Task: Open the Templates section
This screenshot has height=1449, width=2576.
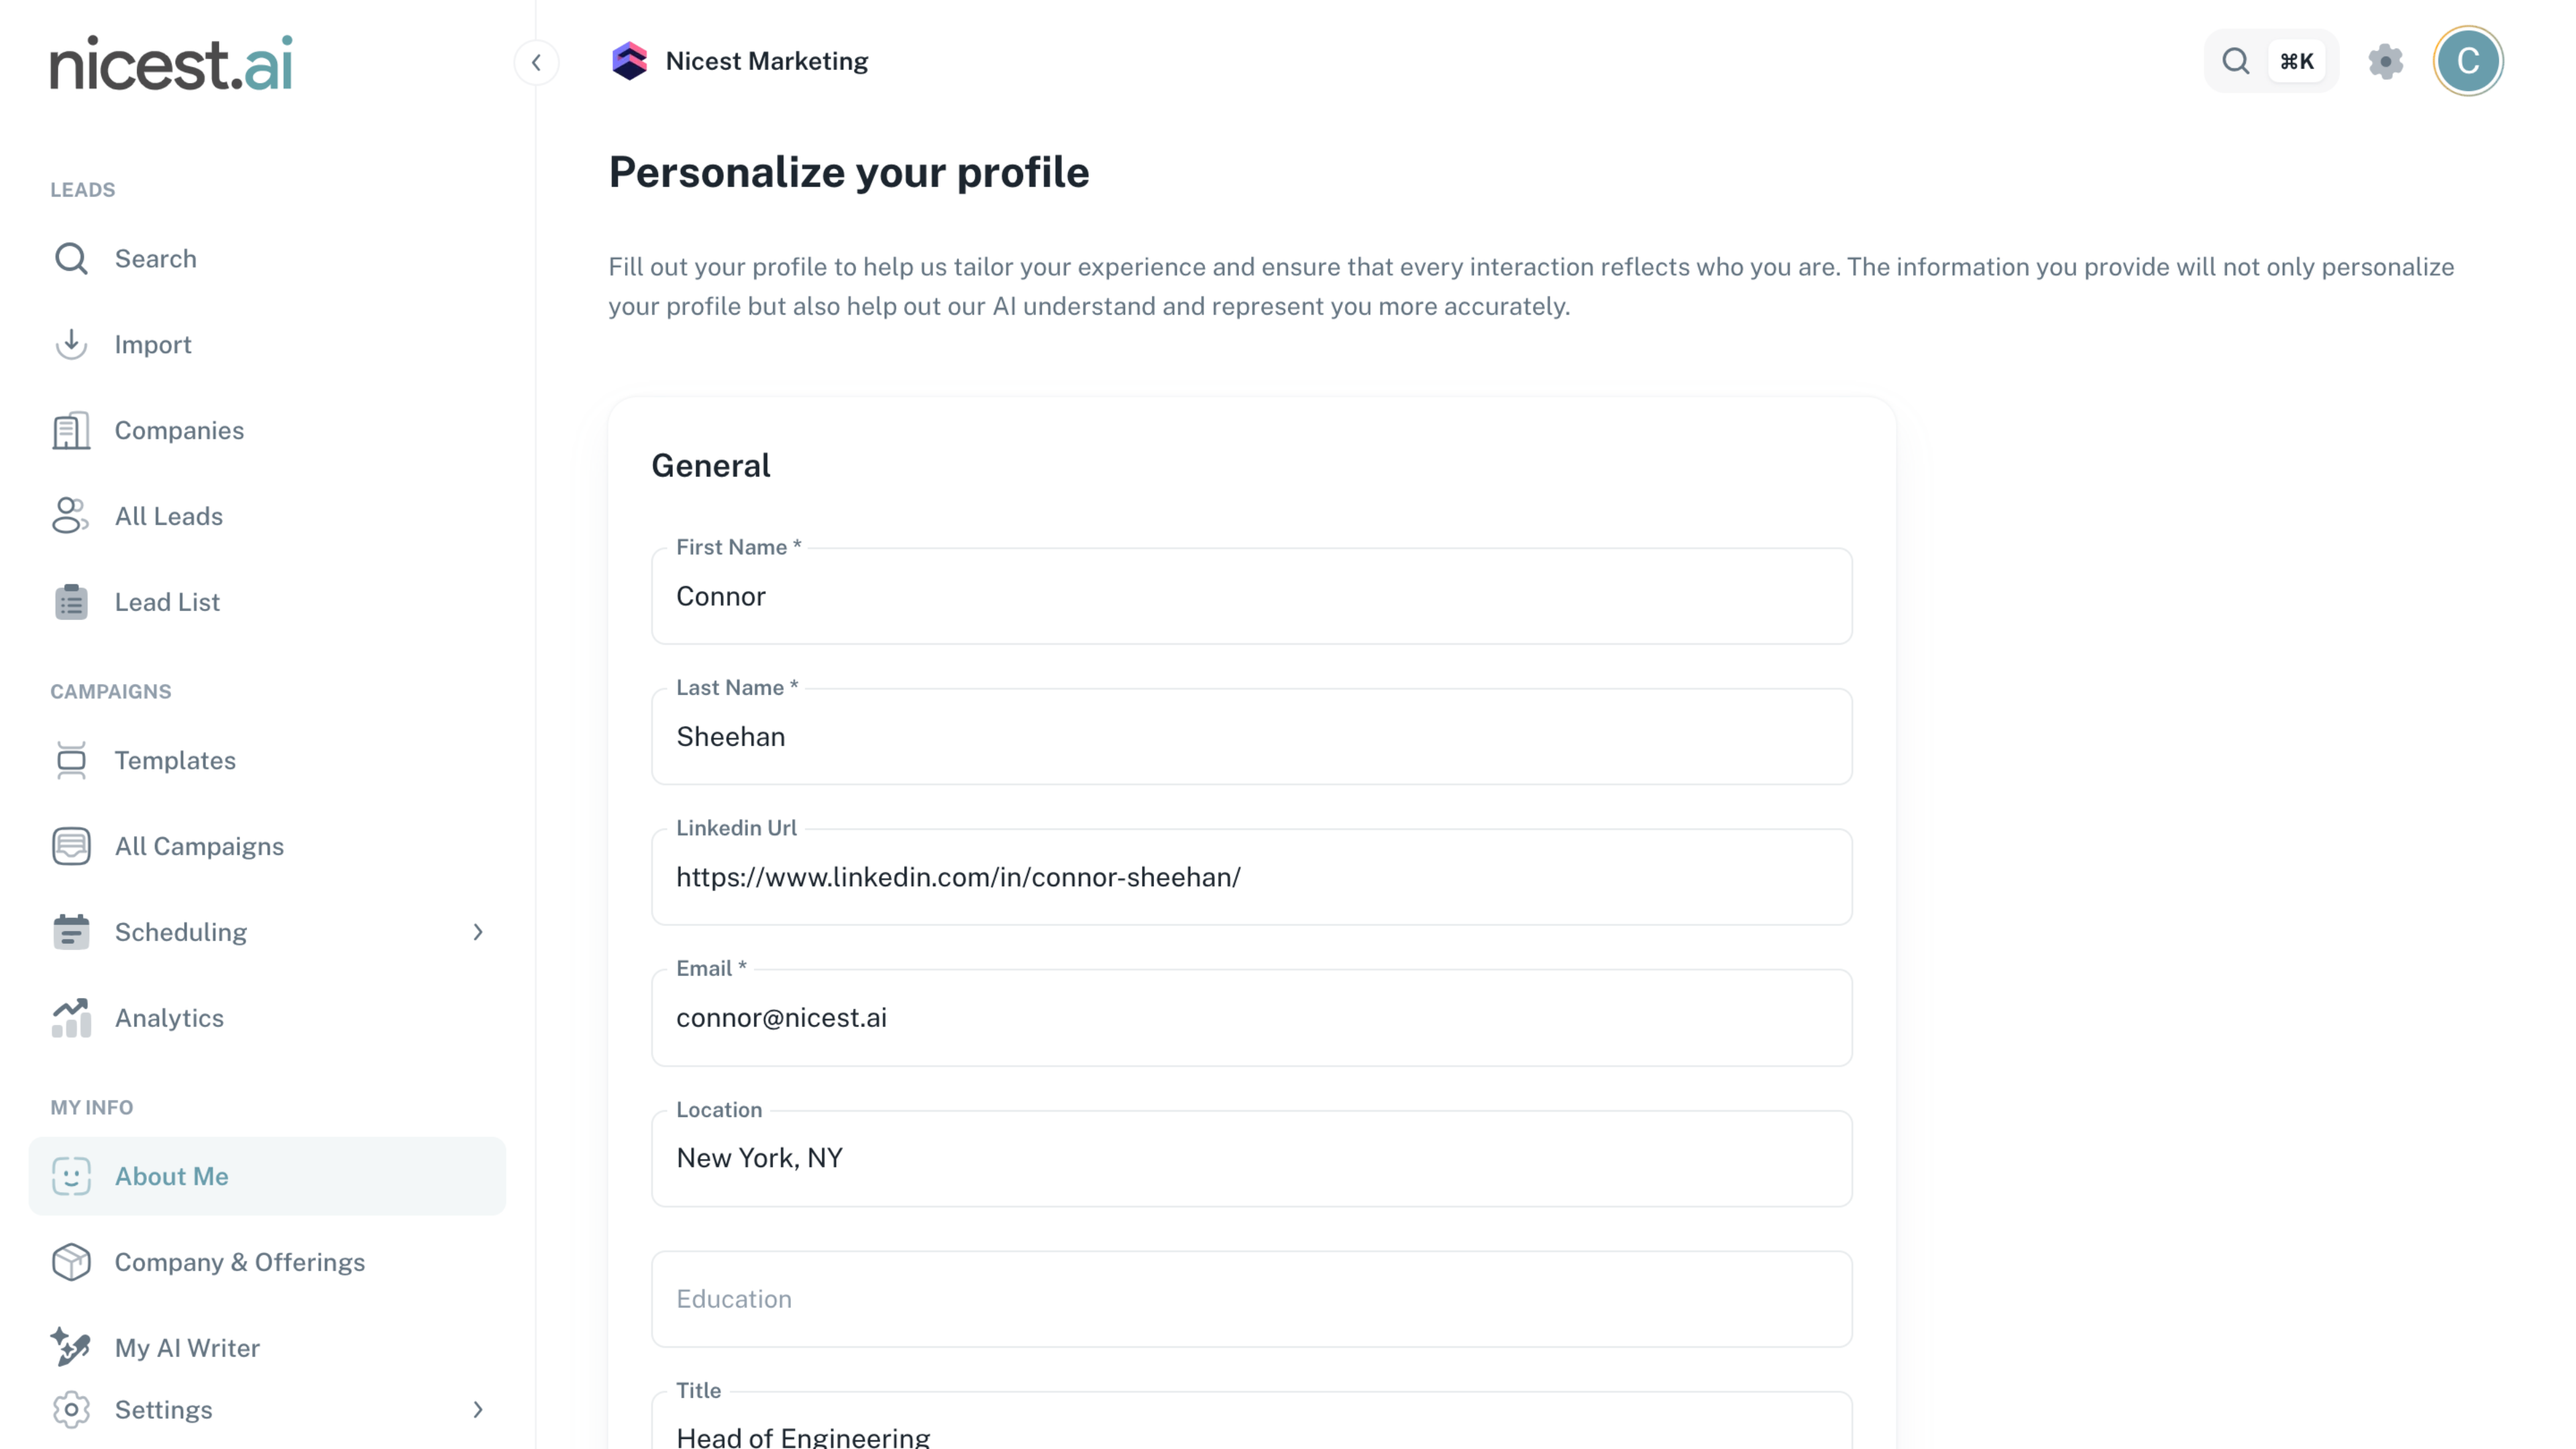Action: [175, 760]
